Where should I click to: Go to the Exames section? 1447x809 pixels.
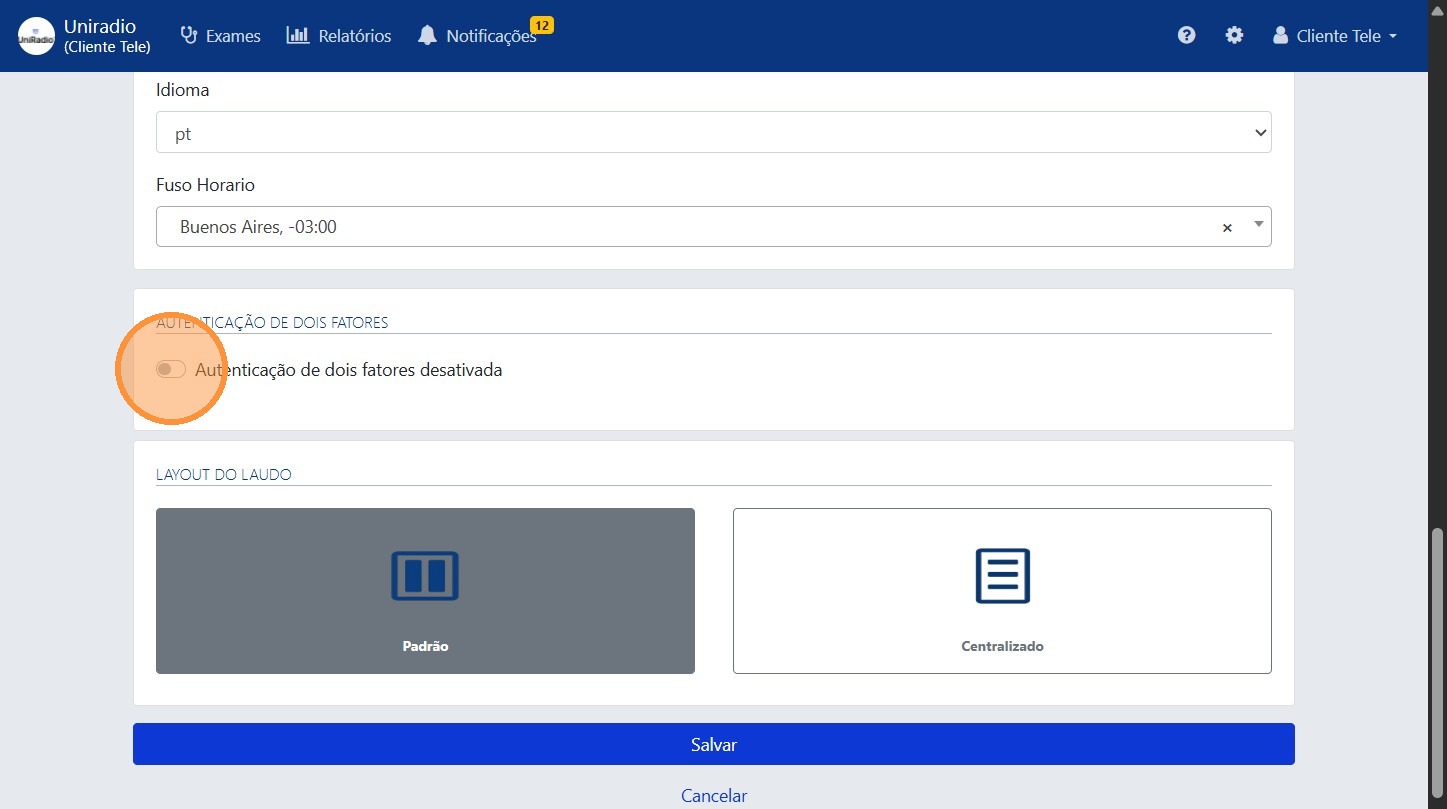pos(220,35)
